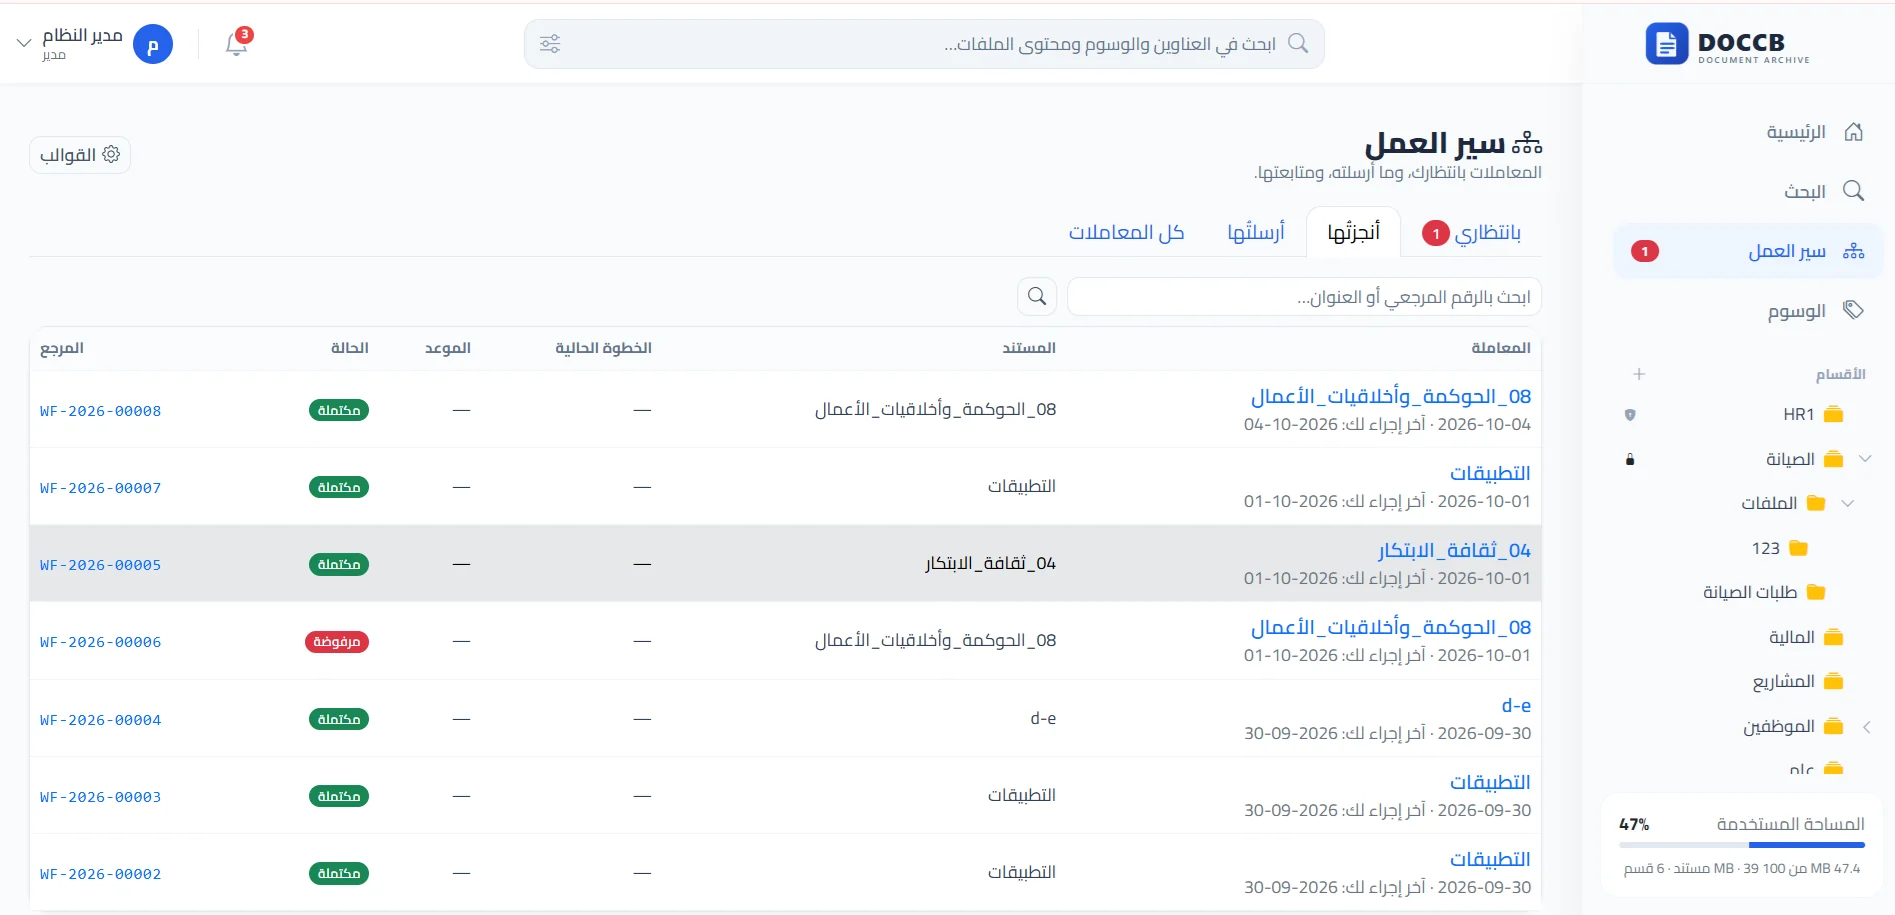The width and height of the screenshot is (1895, 915).
Task: Click the سير العمل sidebar workflow icon
Action: [1853, 251]
